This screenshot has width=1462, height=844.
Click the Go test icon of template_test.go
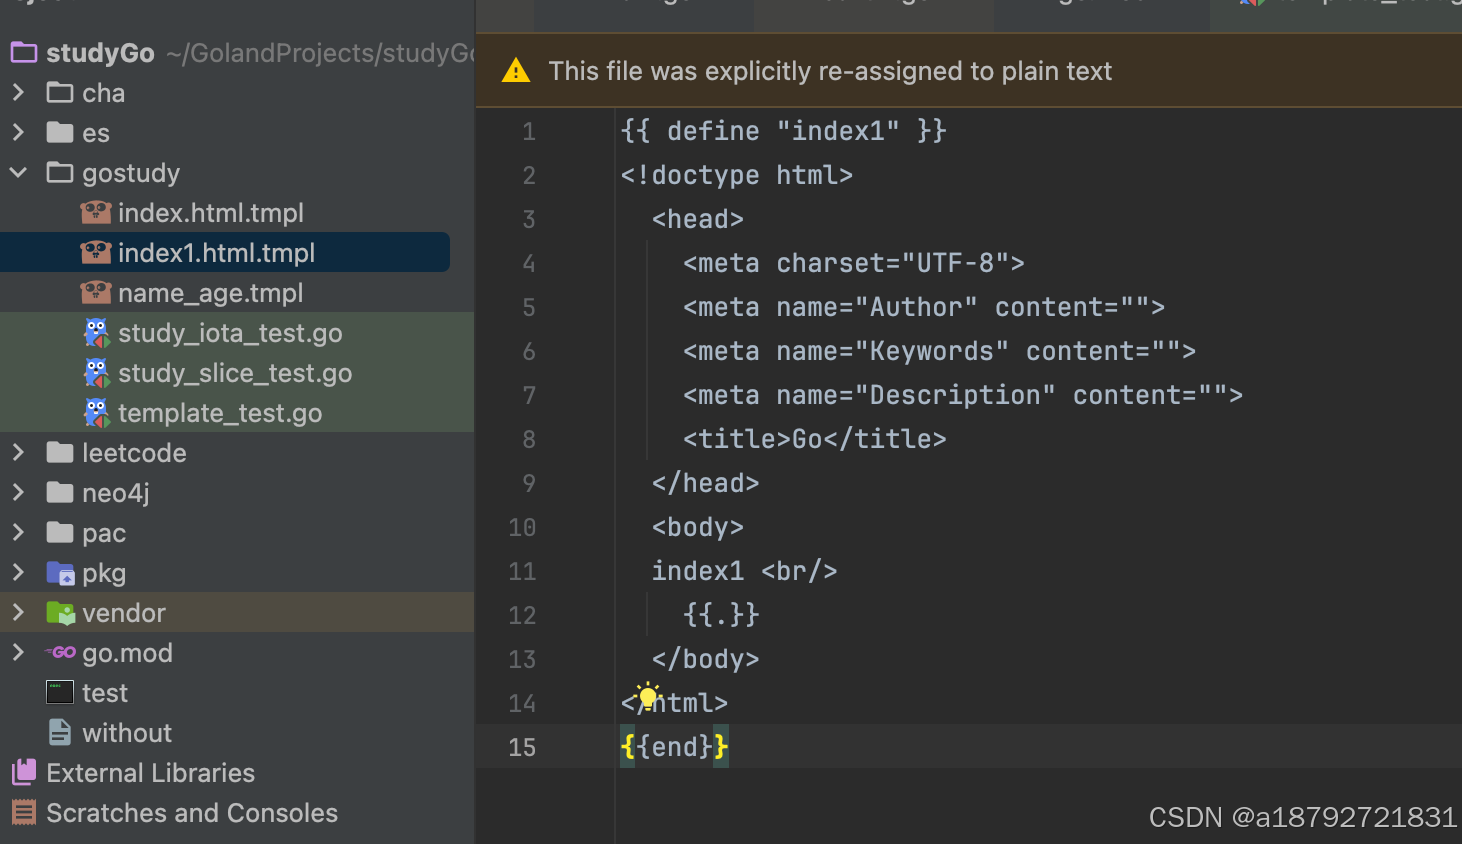(x=96, y=413)
